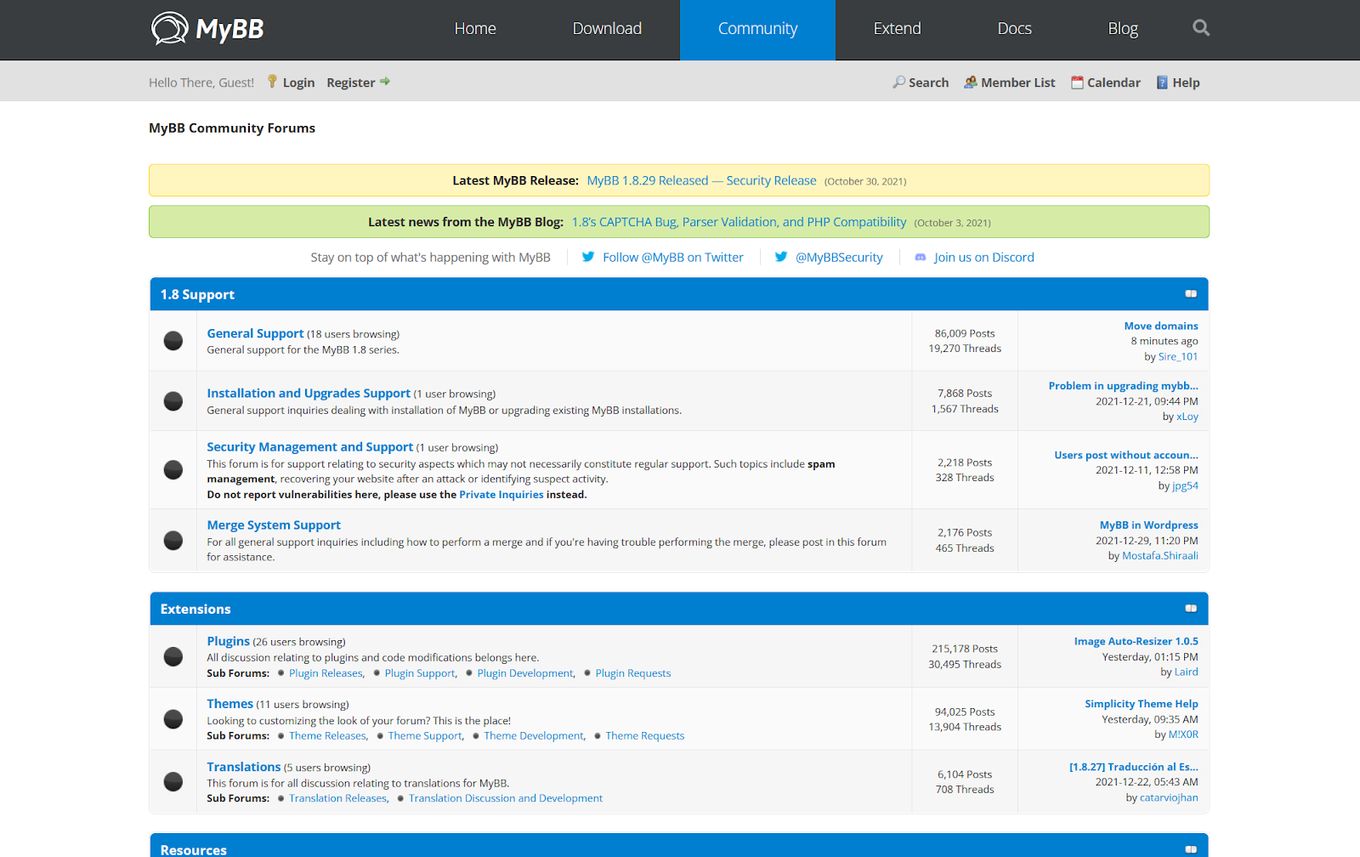Open the Plugin Support sub forum
Image resolution: width=1360 pixels, height=857 pixels.
pos(420,673)
